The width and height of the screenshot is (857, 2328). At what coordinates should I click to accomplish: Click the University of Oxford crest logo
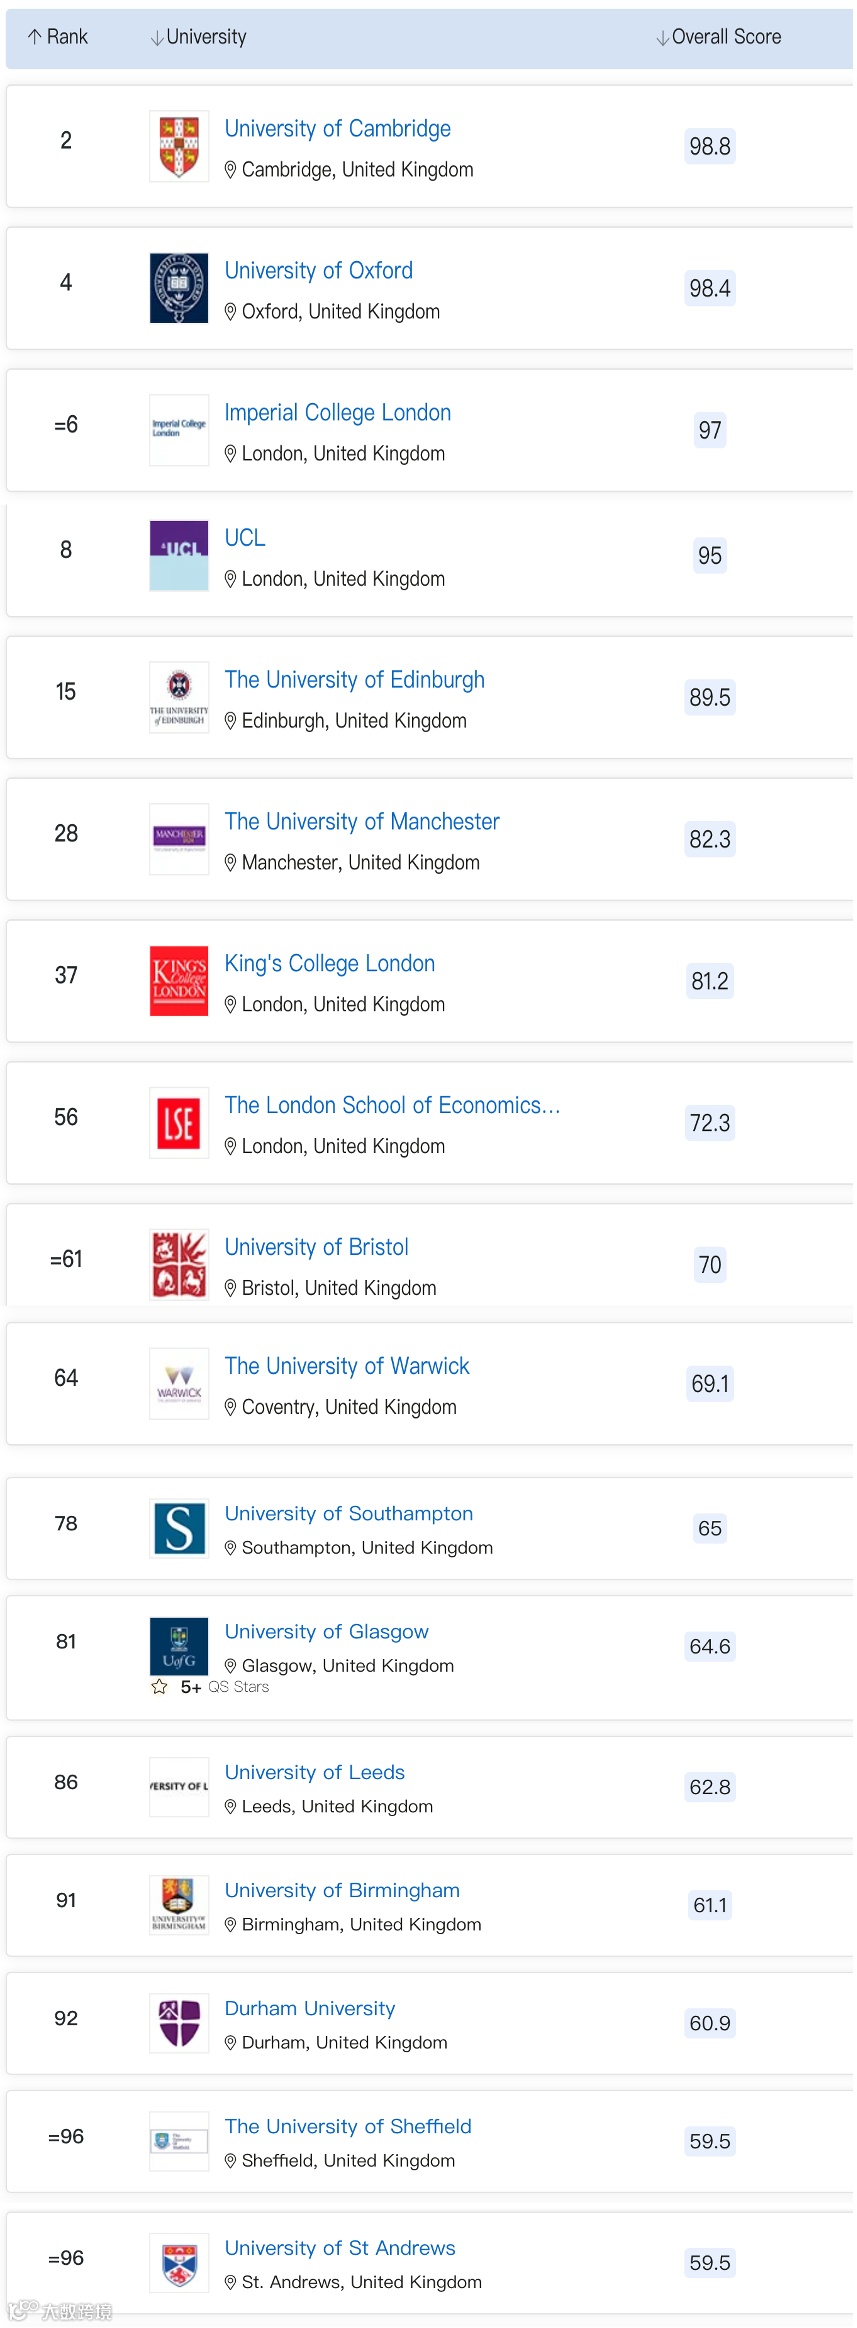tap(179, 288)
